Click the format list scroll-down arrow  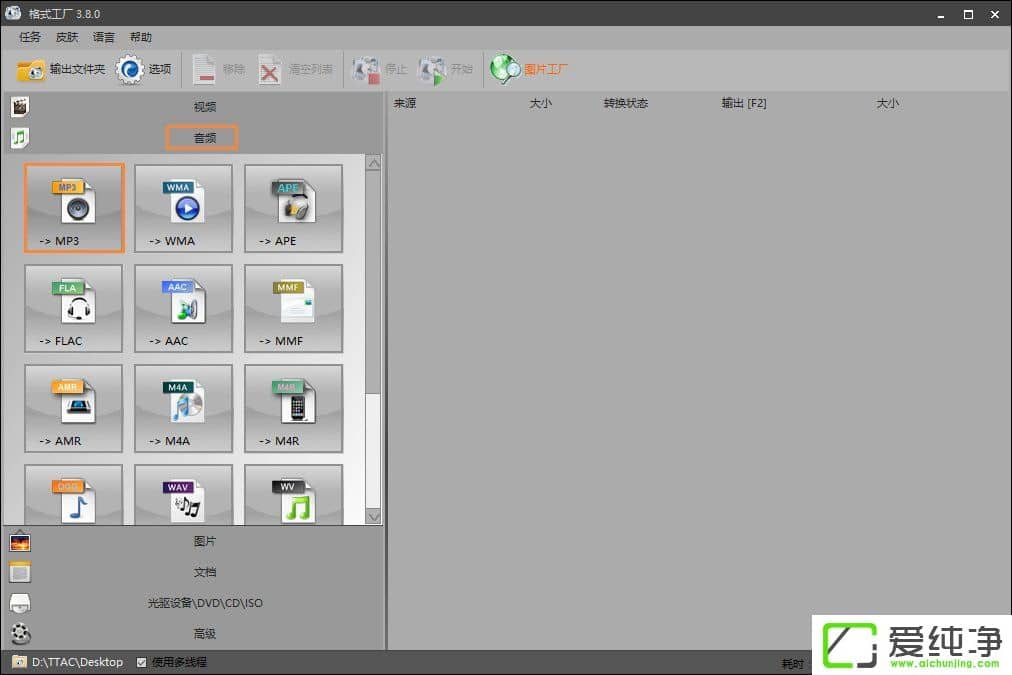[x=373, y=516]
